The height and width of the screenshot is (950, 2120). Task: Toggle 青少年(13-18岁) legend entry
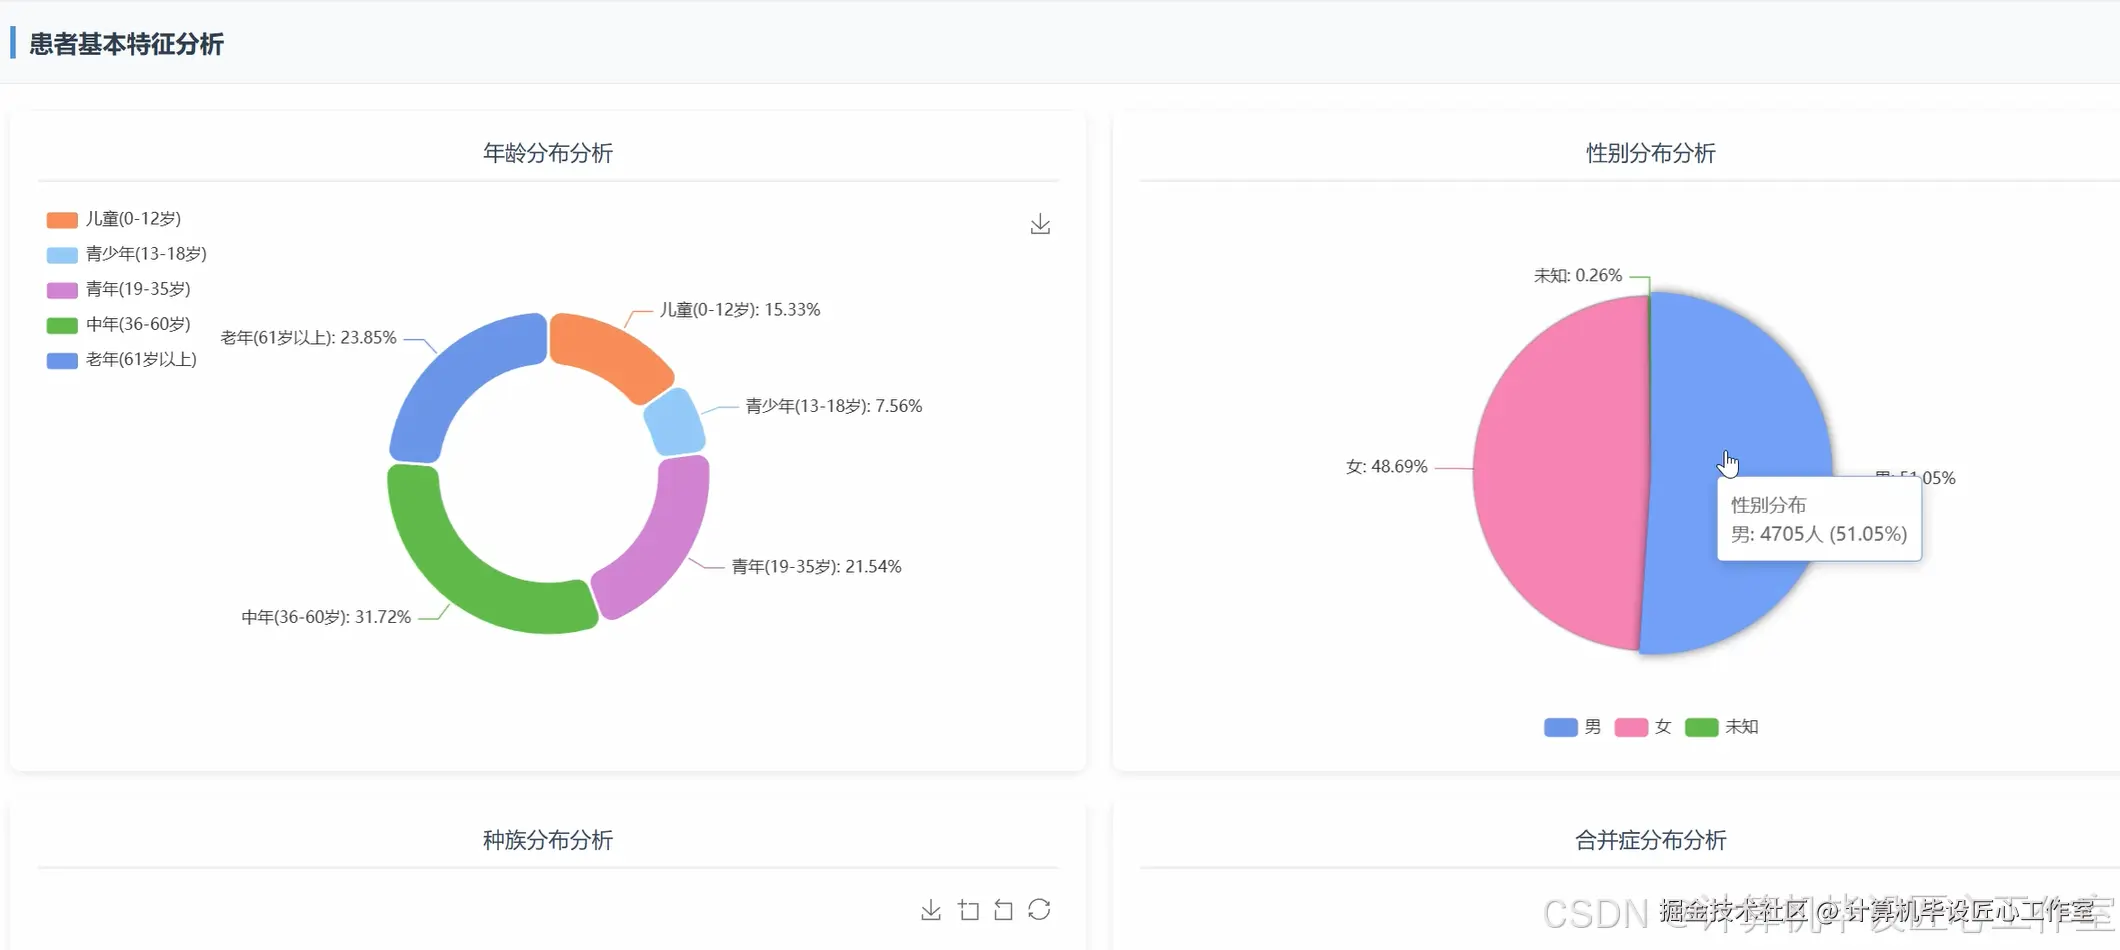click(127, 254)
